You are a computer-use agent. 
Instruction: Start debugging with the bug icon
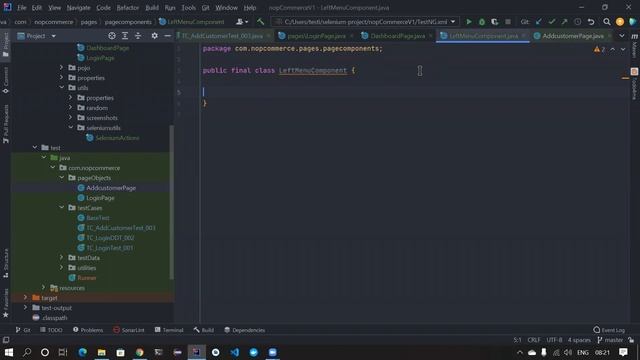click(482, 22)
